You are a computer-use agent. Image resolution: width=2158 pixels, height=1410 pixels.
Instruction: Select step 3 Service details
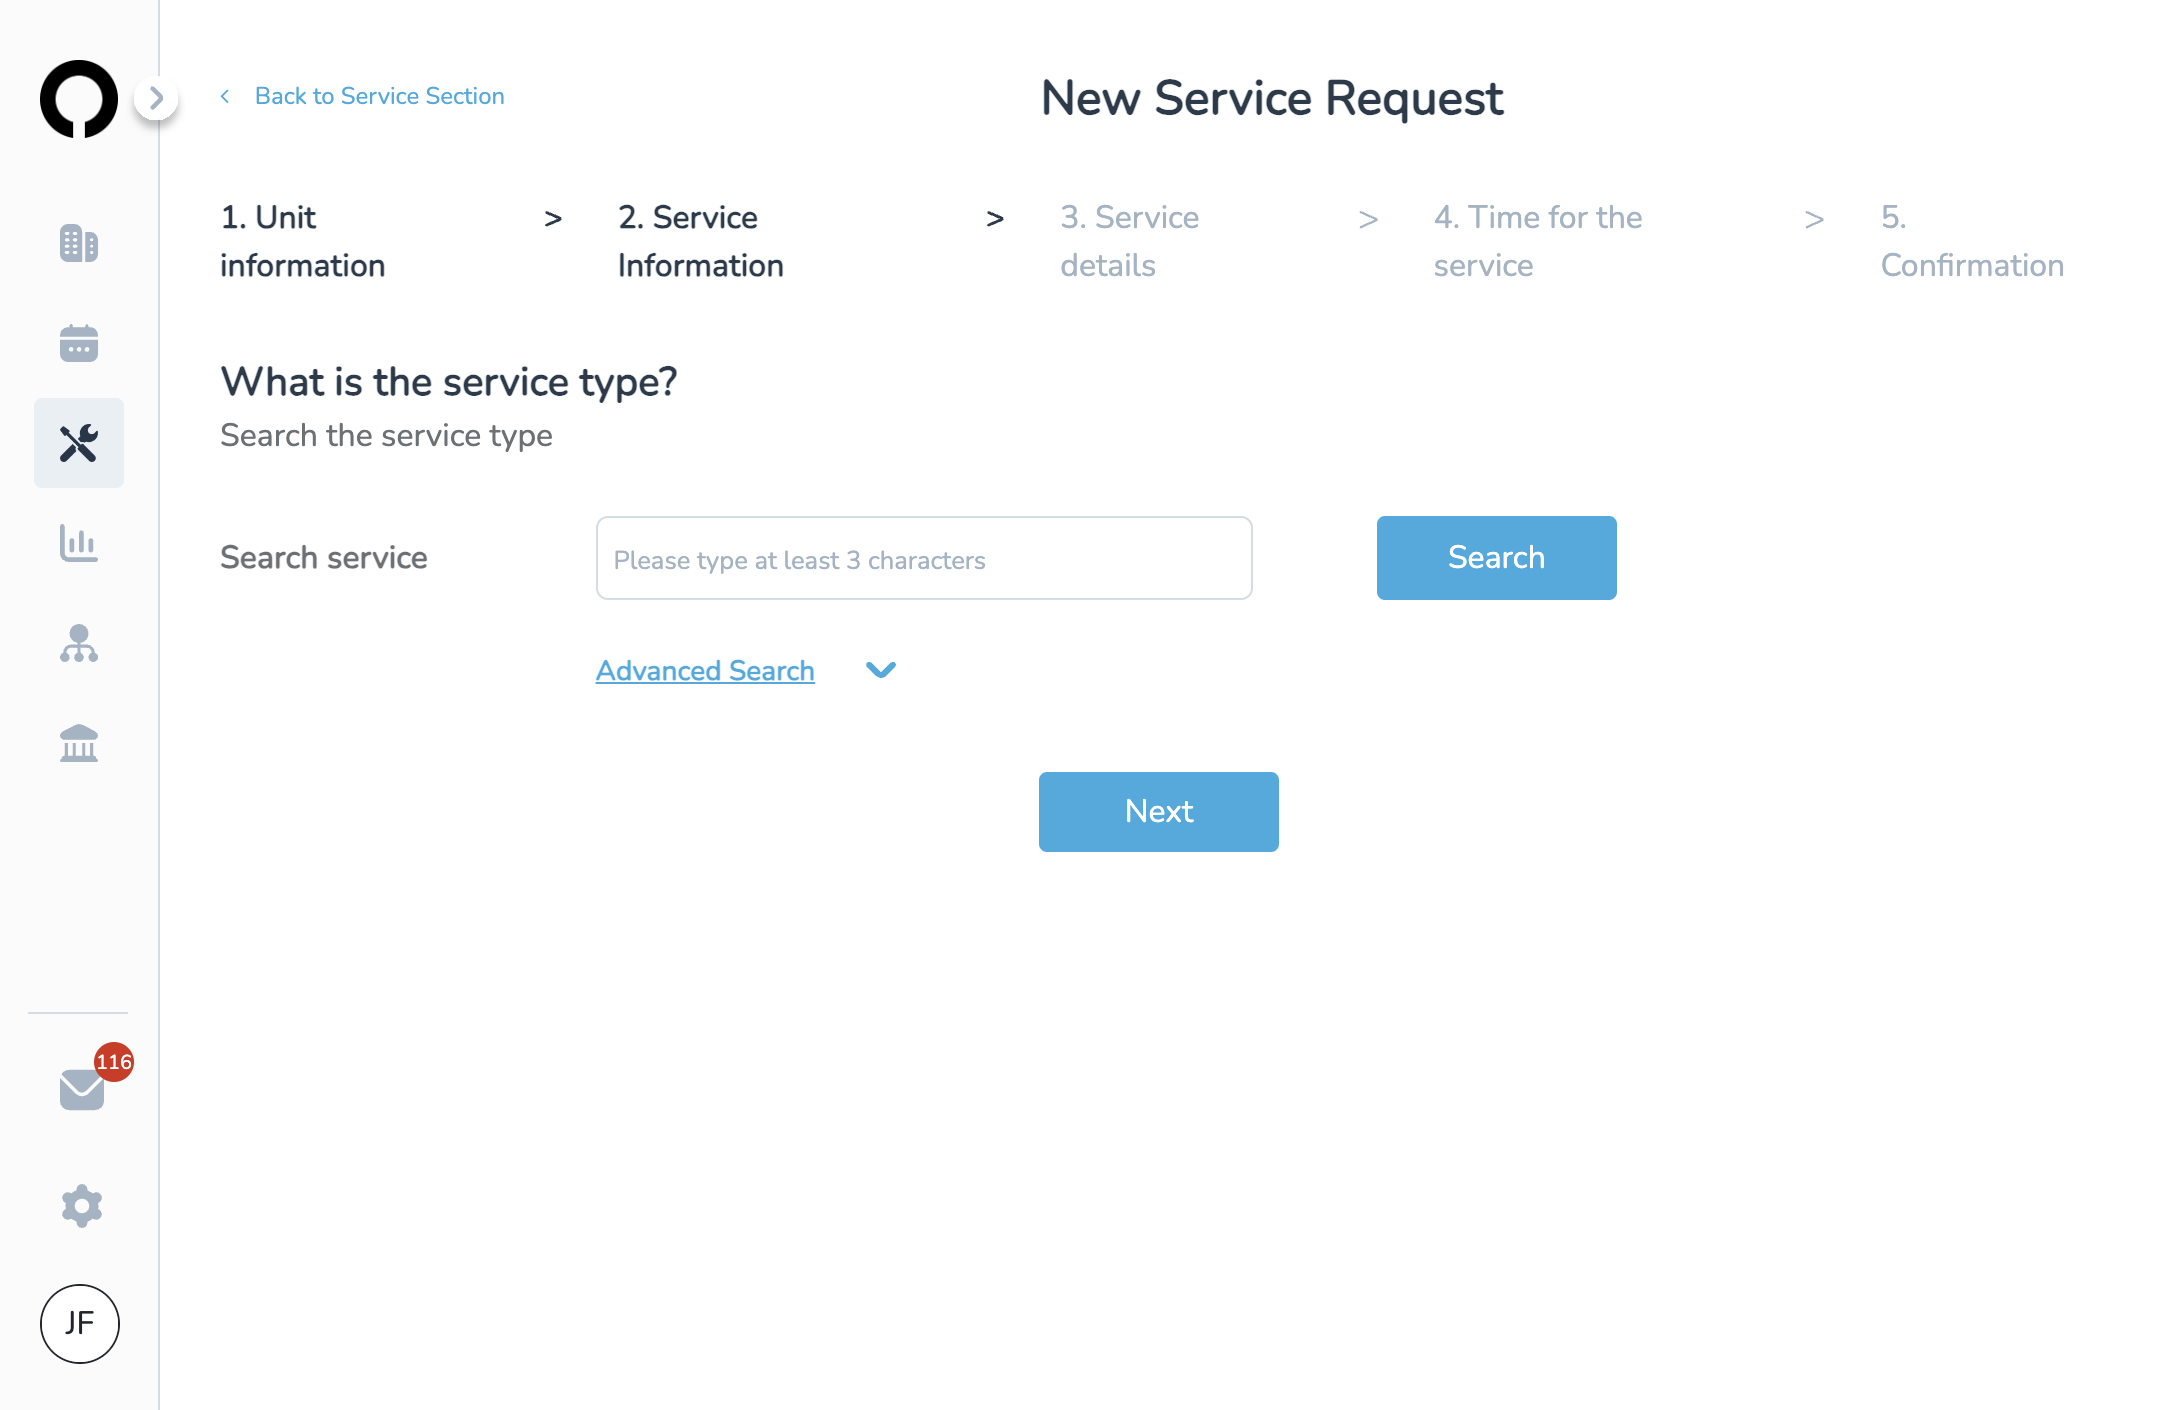click(1129, 241)
